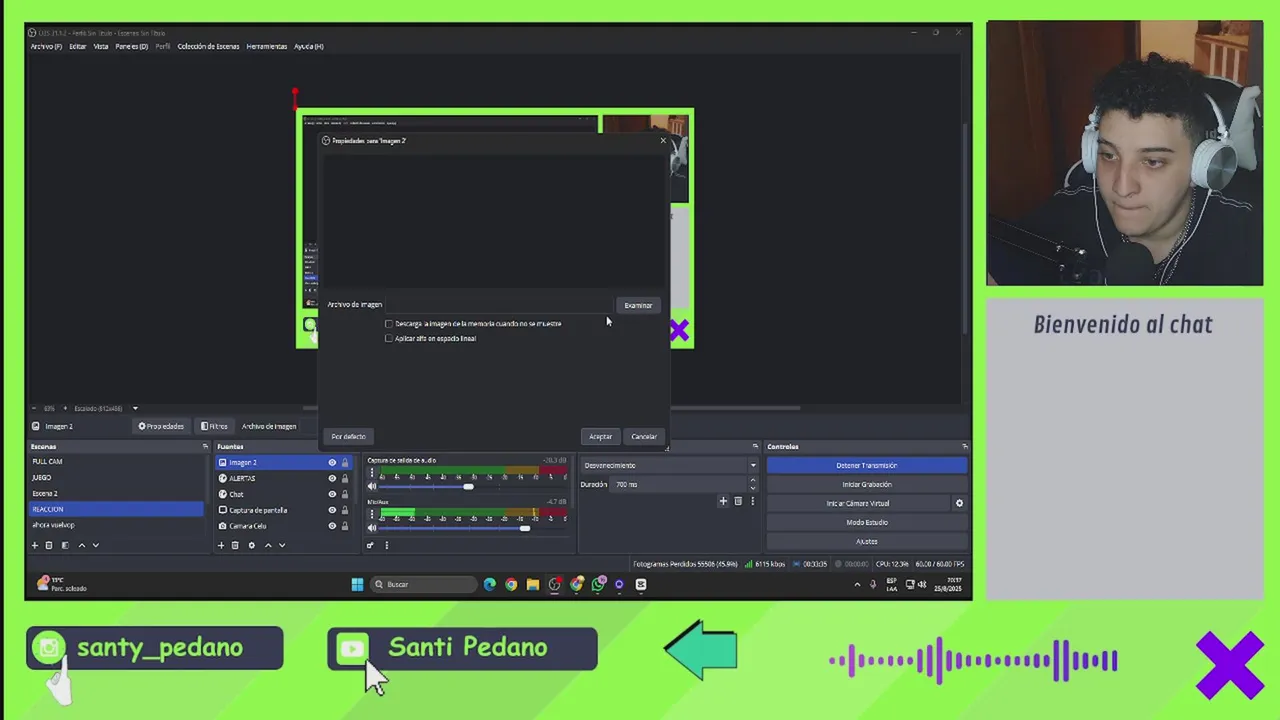Increase the Duración value with up arrow
The image size is (1280, 720).
[x=753, y=481]
